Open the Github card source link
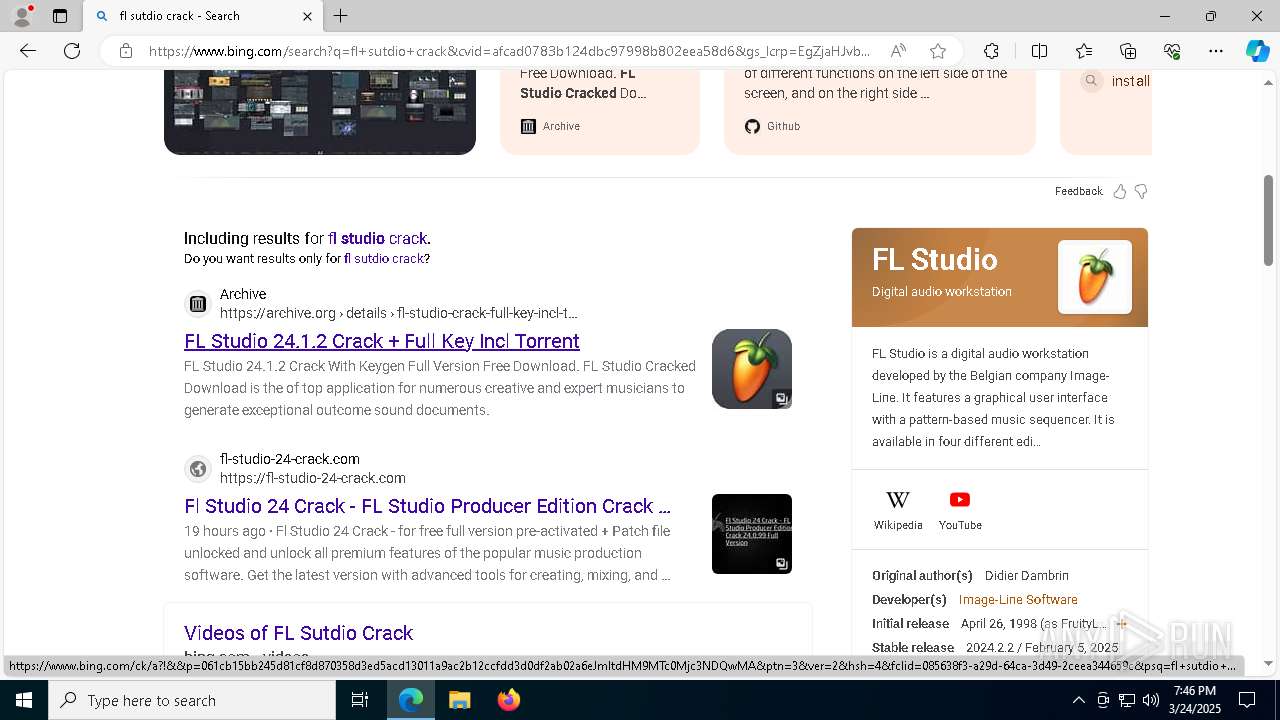 pyautogui.click(x=772, y=126)
